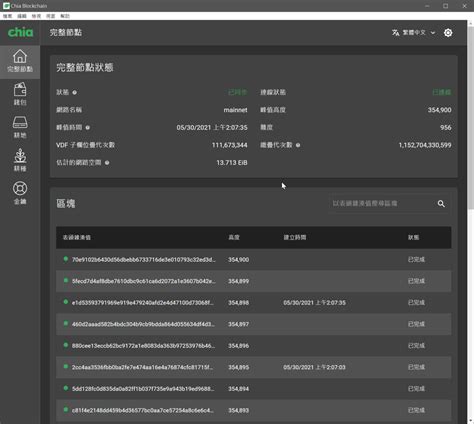Click the help icon next to 估計的網路空間
The image size is (474, 424).
click(107, 163)
